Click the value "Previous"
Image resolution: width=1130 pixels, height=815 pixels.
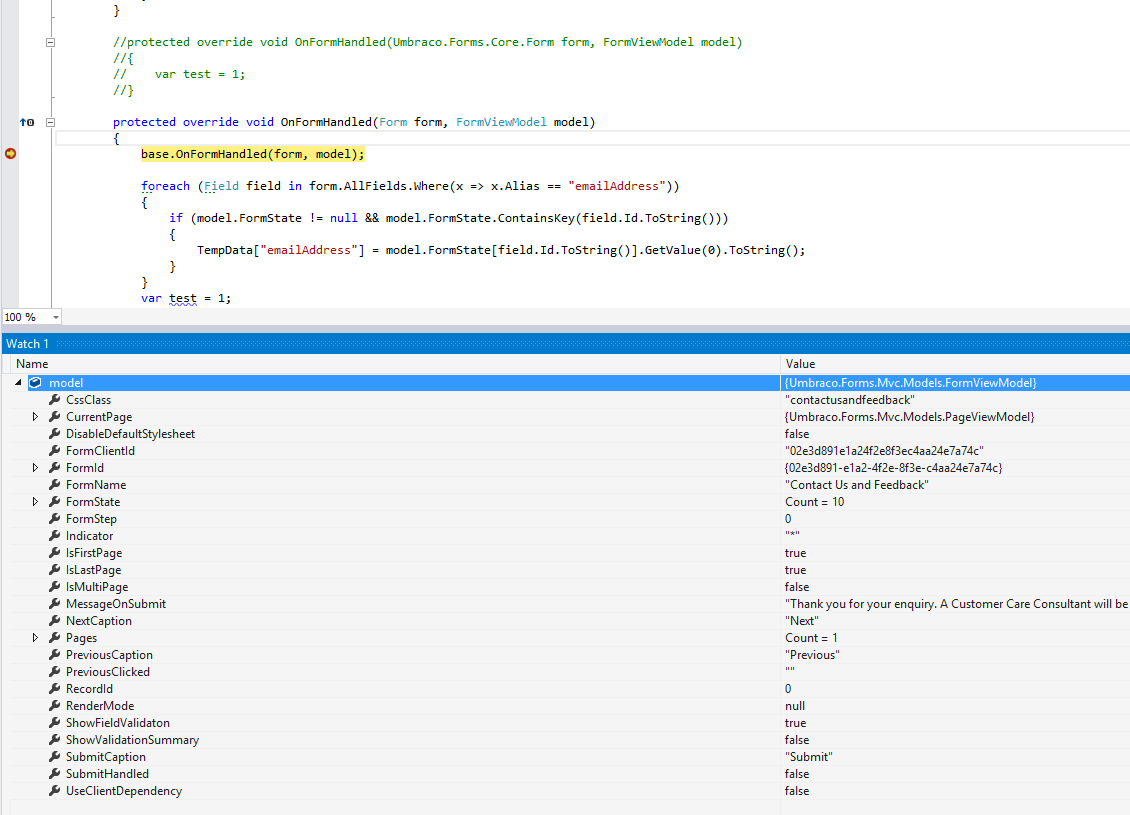pyautogui.click(x=812, y=655)
